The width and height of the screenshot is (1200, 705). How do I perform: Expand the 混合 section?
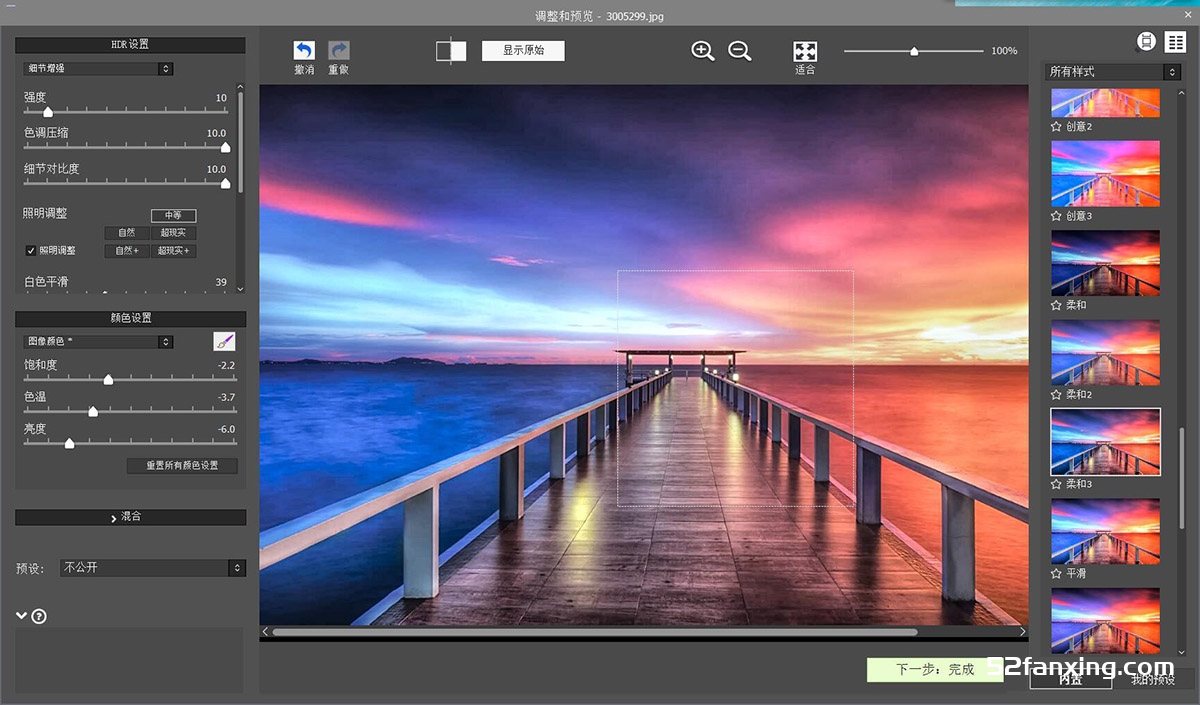tap(130, 517)
